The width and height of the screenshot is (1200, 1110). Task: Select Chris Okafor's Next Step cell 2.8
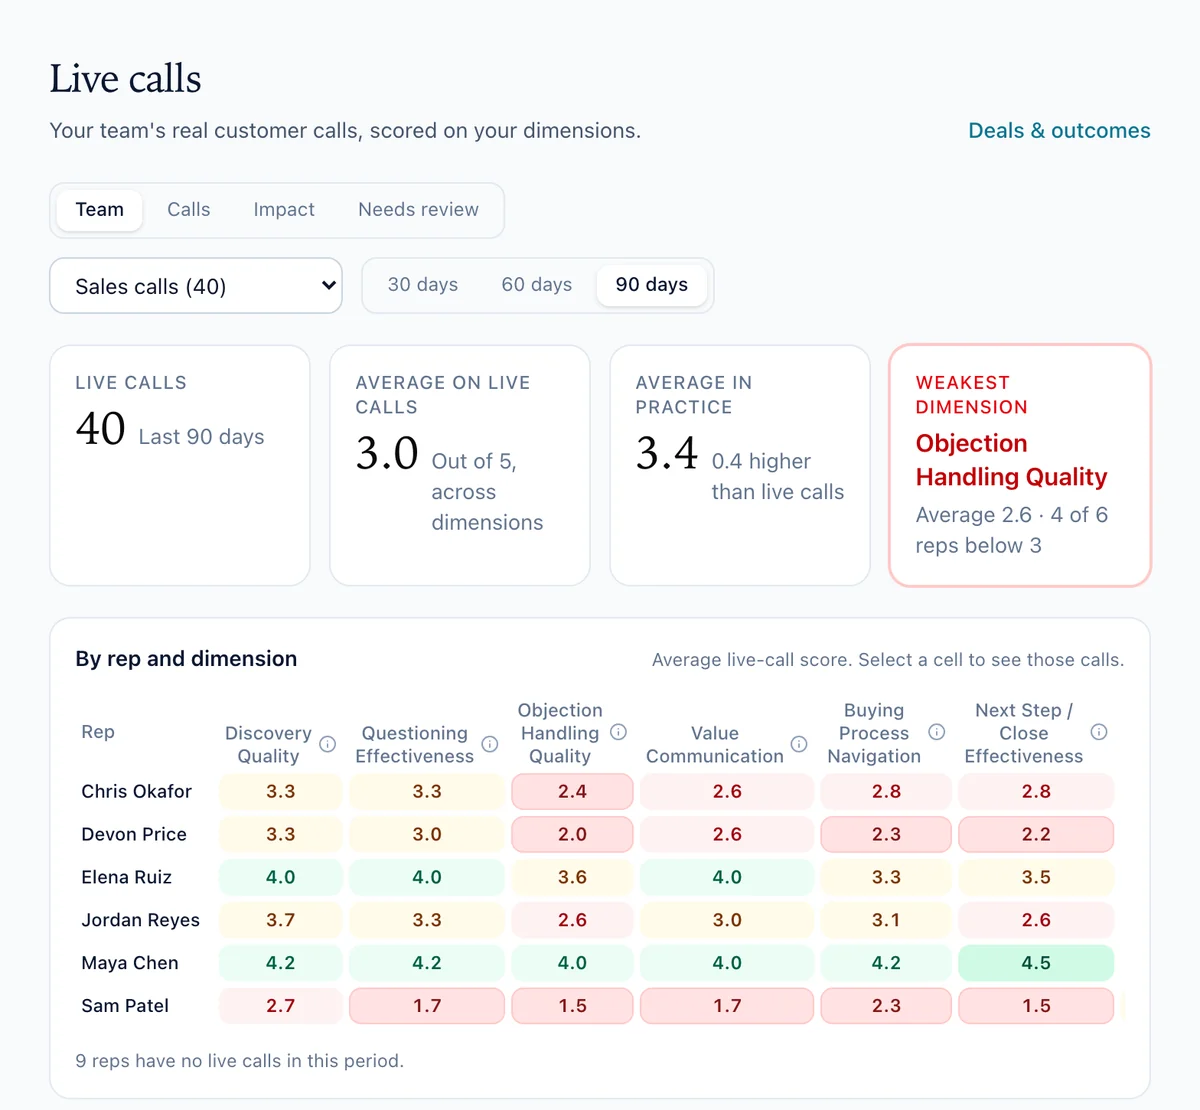coord(1036,791)
